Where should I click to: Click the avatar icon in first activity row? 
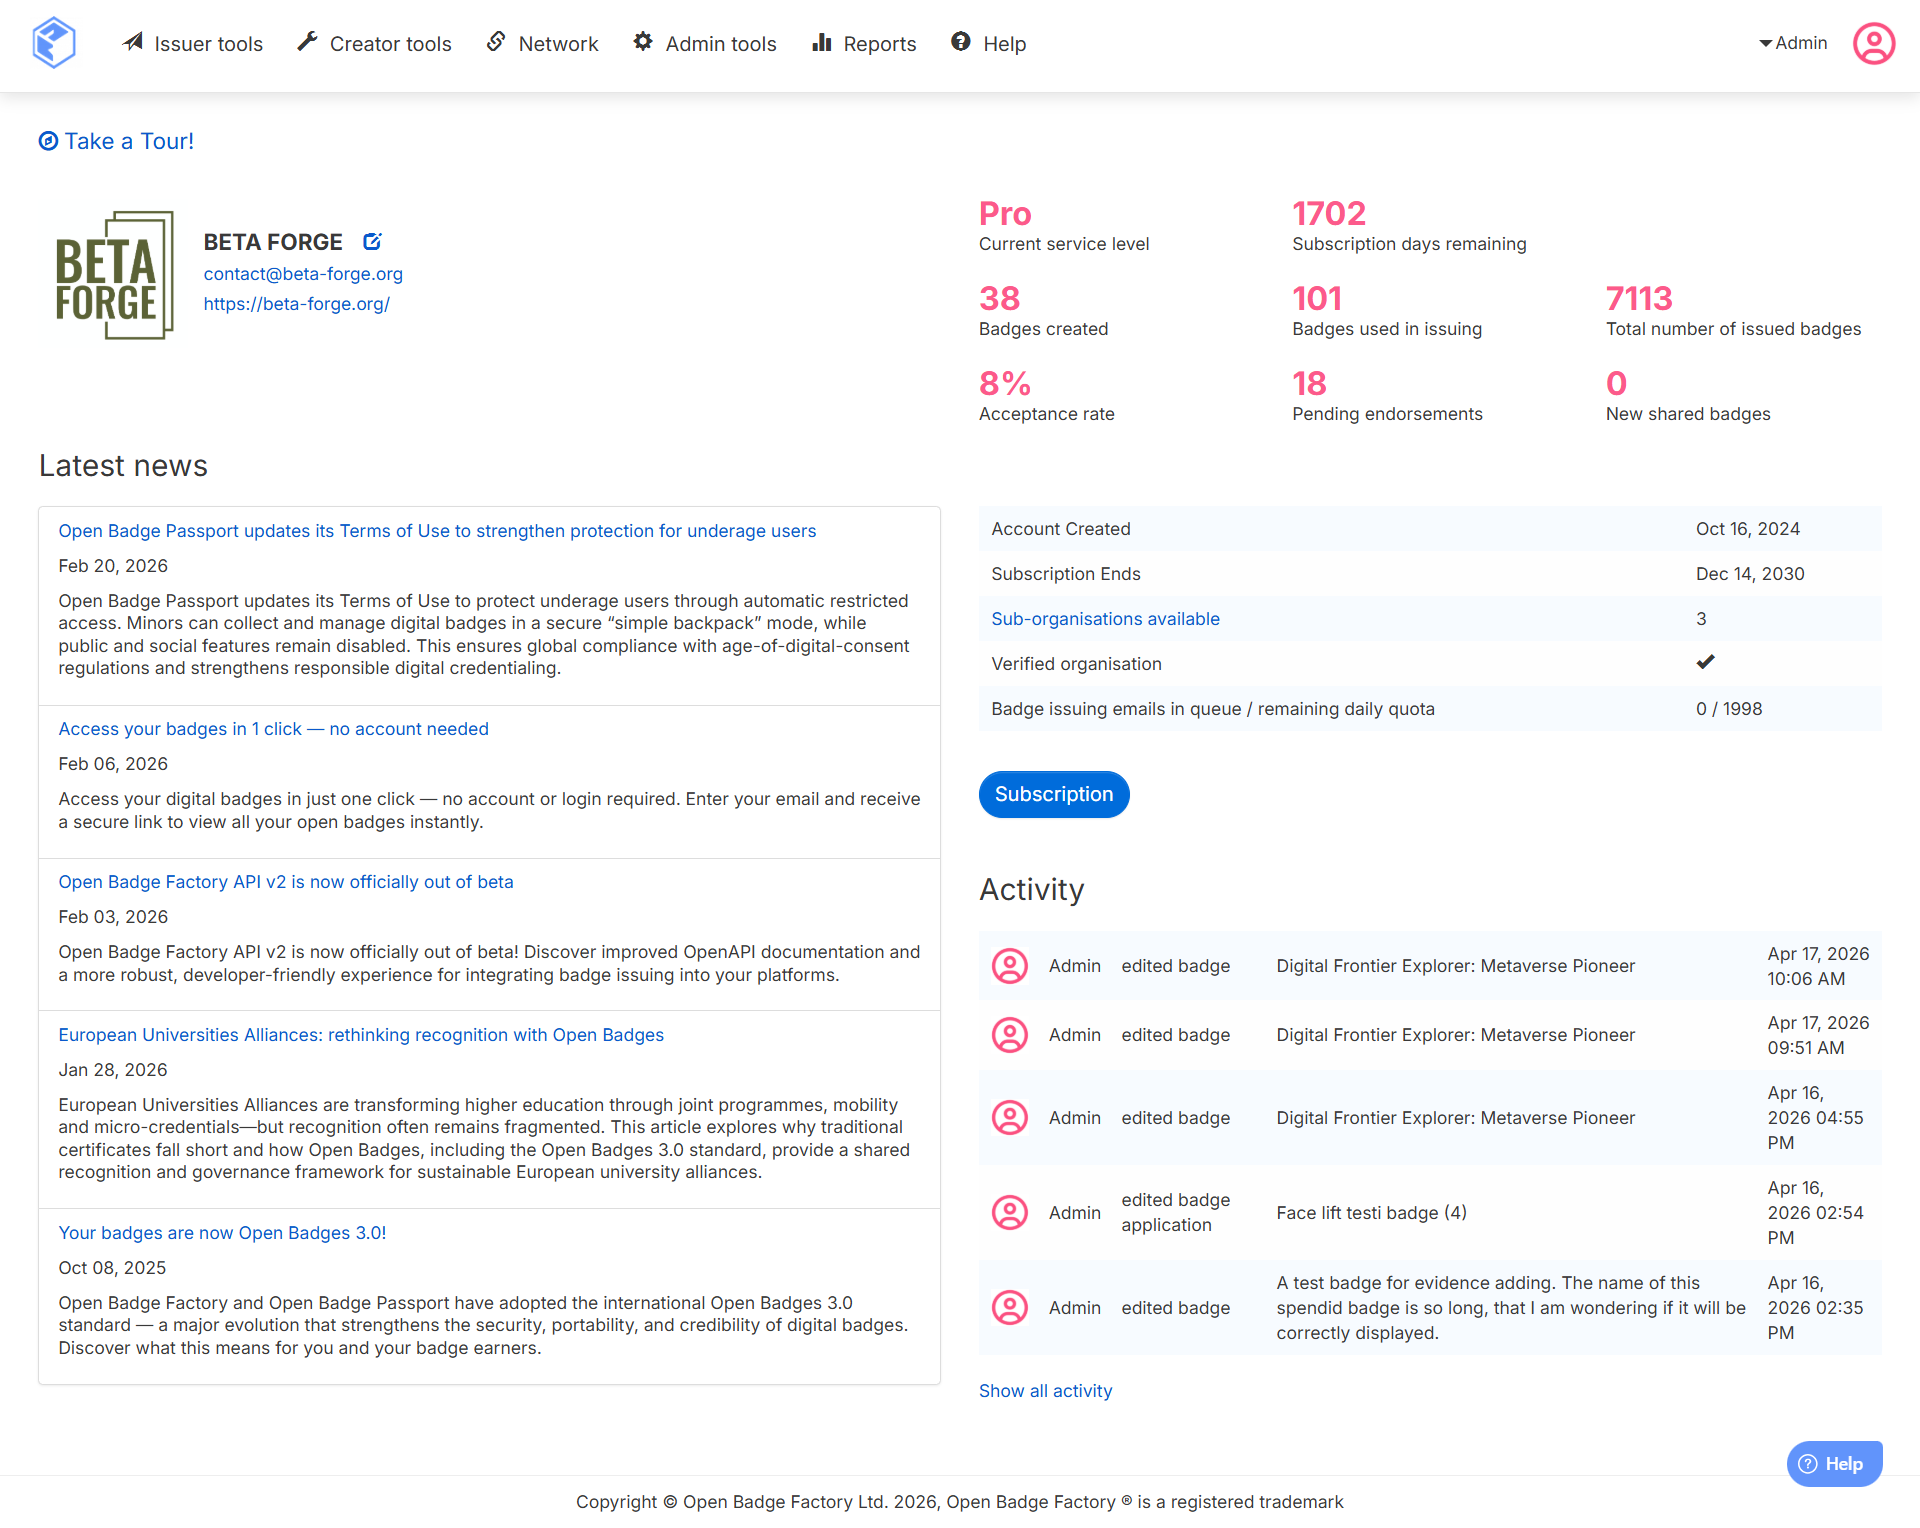coord(1009,966)
